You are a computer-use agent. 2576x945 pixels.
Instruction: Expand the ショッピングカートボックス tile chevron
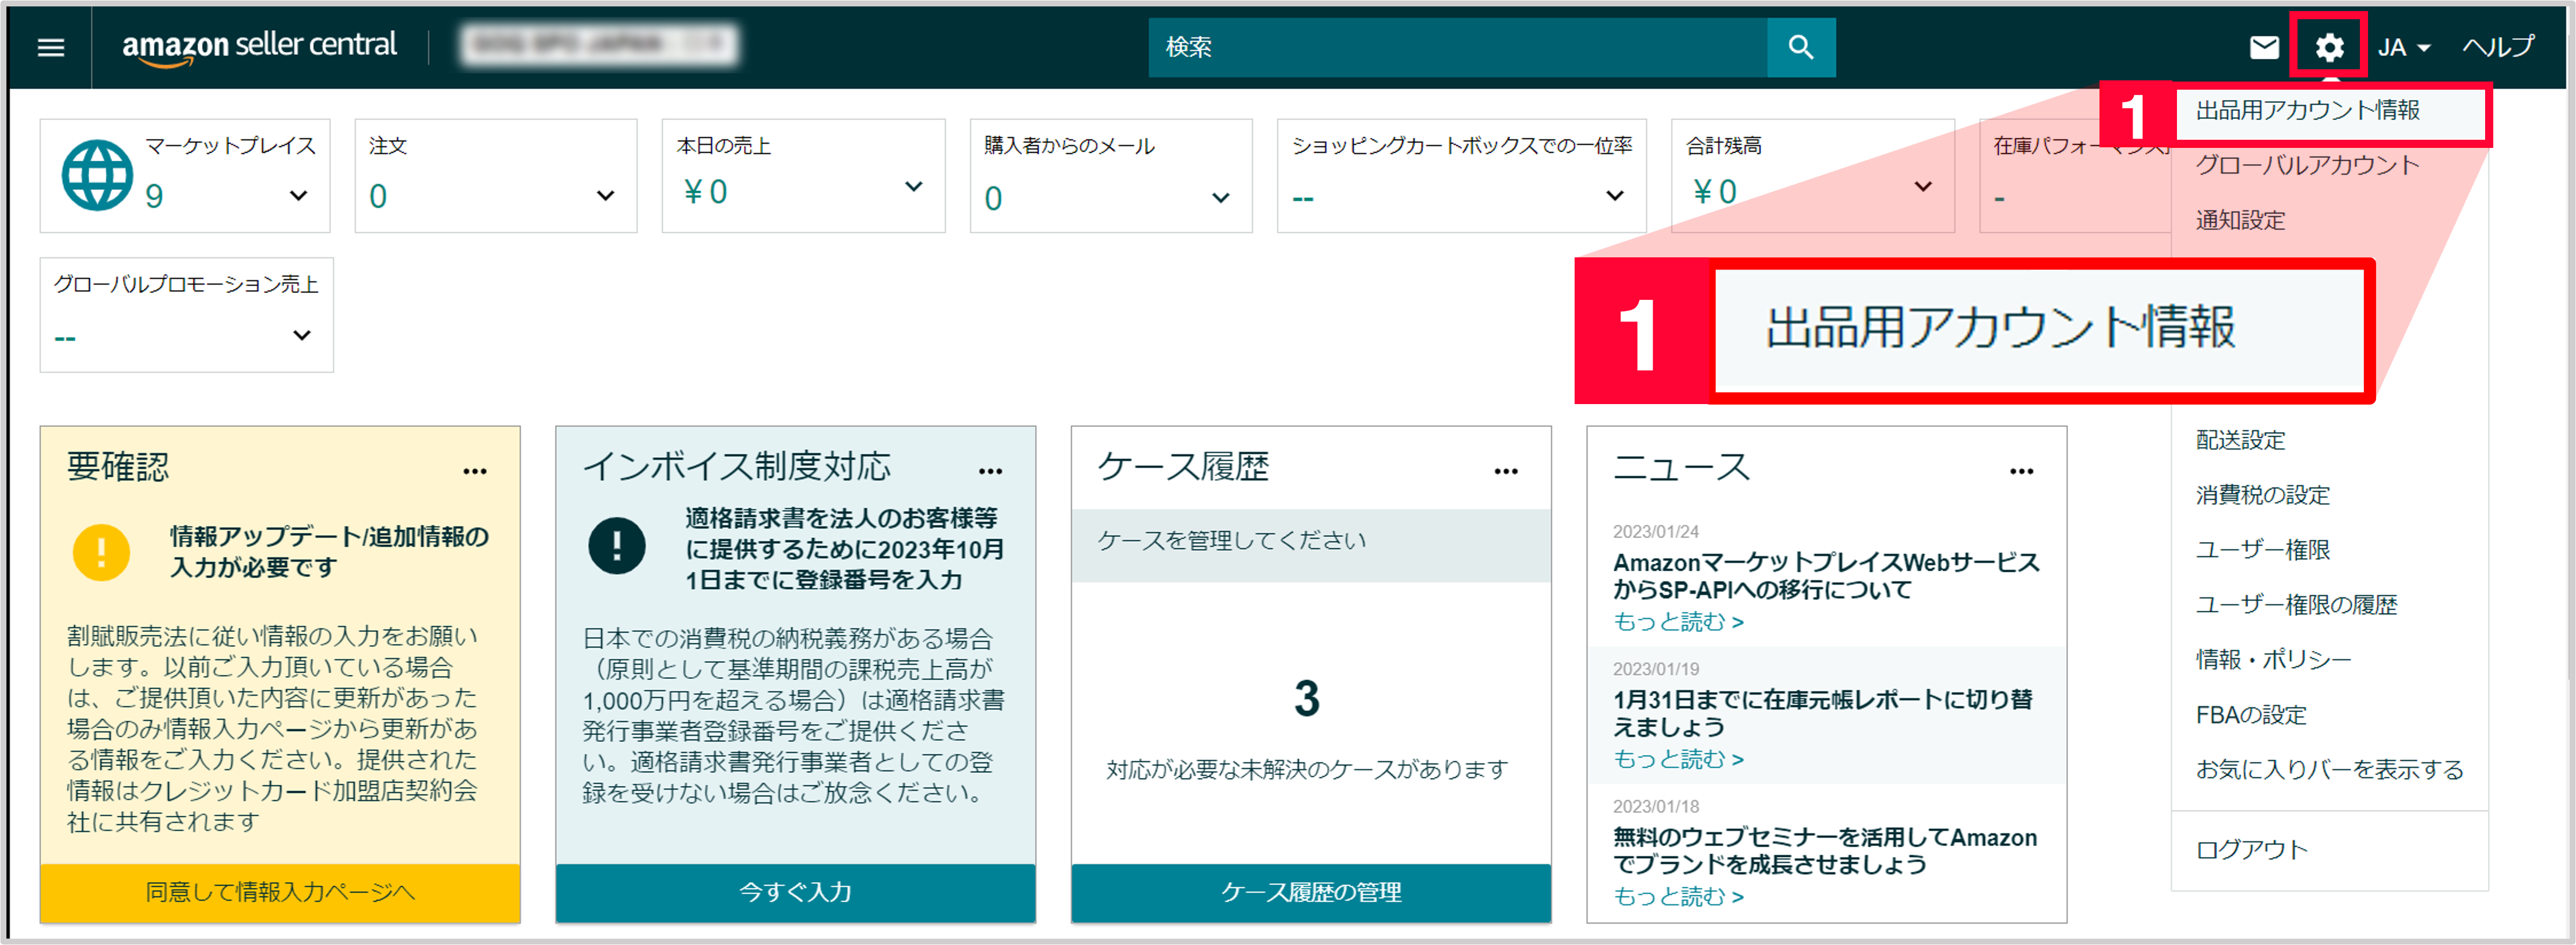pyautogui.click(x=1614, y=195)
